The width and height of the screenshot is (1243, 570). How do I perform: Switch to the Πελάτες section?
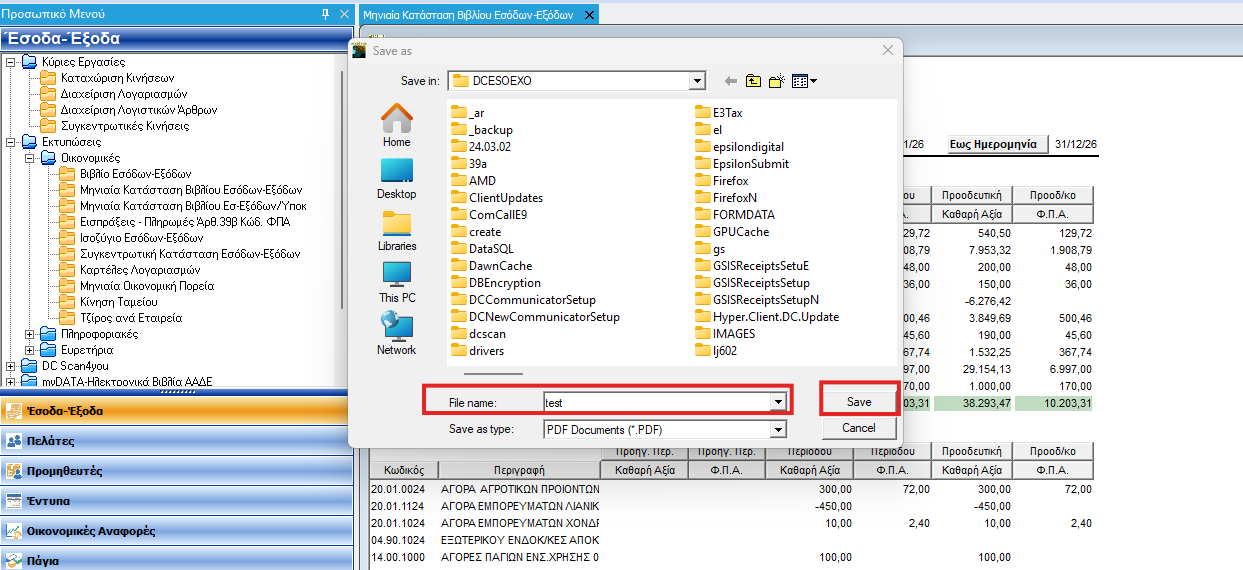click(x=174, y=441)
